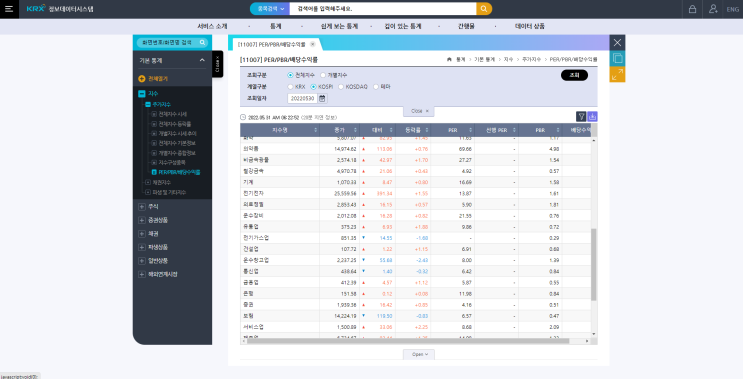Viewport: 743px width, 379px height.
Task: Open the 데이터 상품 top menu
Action: point(530,27)
